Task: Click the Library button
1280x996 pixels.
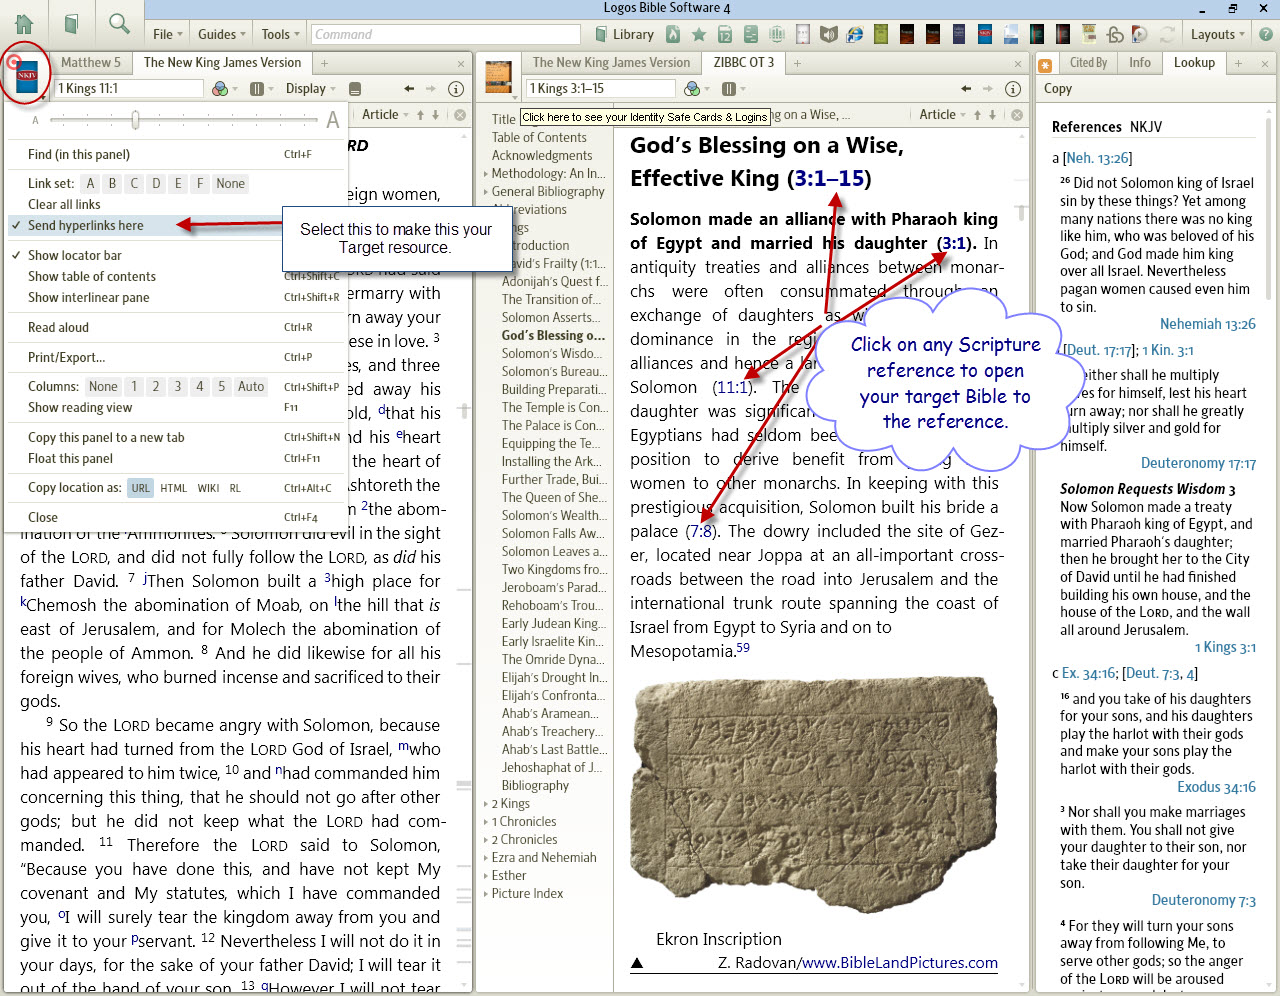Action: [624, 34]
